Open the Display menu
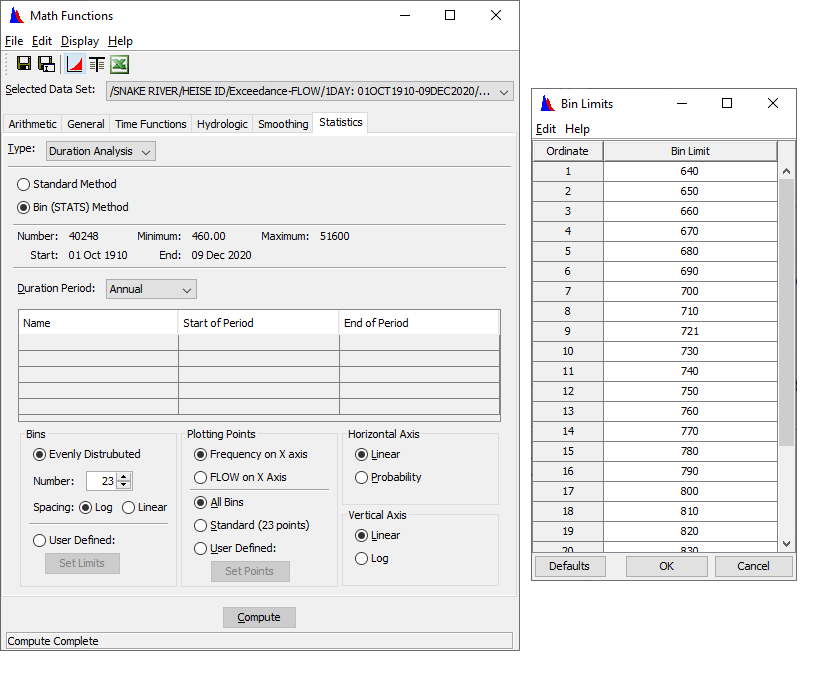This screenshot has width=821, height=686. click(80, 41)
